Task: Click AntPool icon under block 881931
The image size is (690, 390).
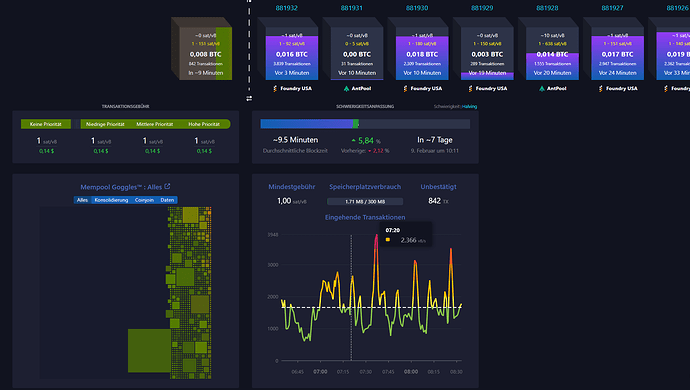Action: point(346,88)
